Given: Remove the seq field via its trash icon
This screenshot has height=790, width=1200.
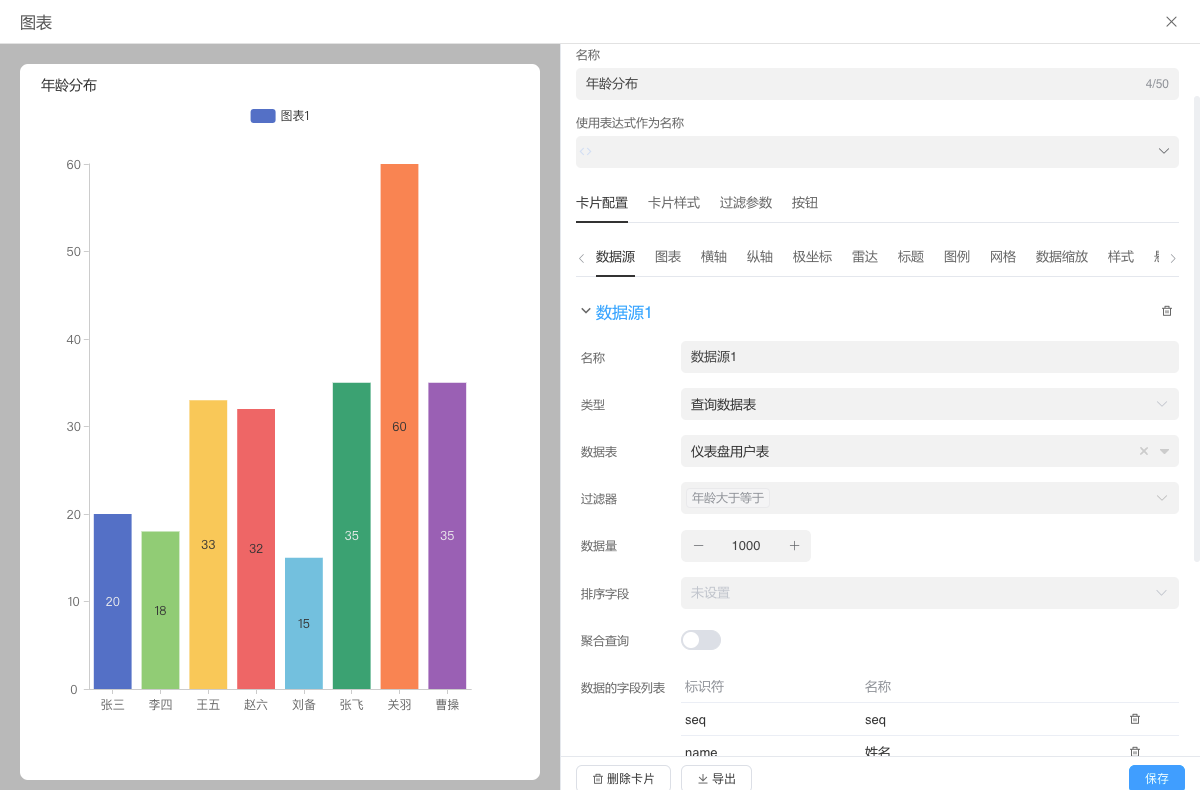Looking at the screenshot, I should click(1135, 719).
